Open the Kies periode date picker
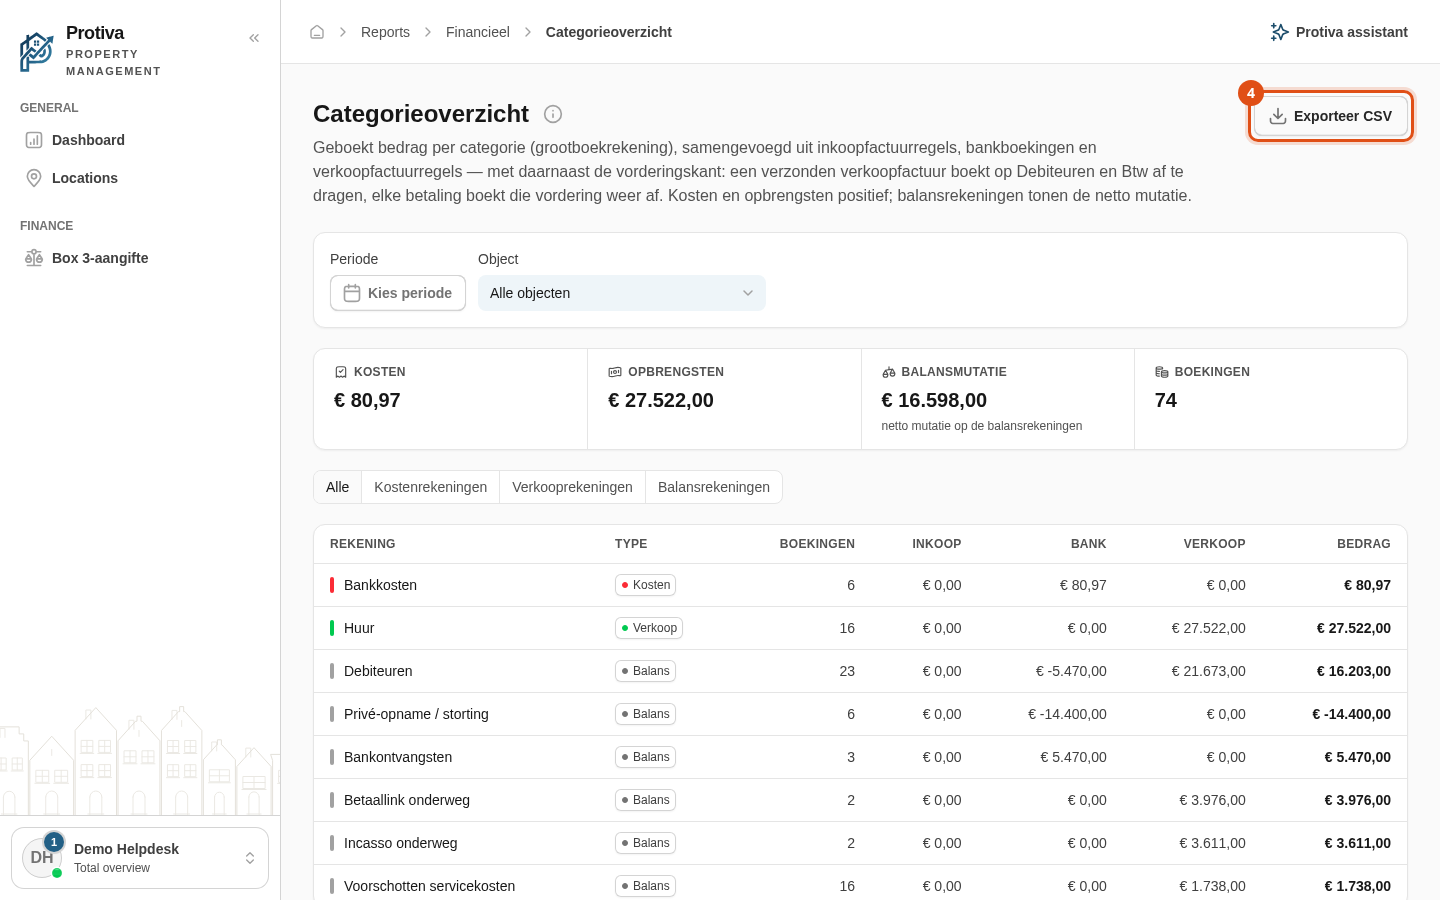 [398, 293]
